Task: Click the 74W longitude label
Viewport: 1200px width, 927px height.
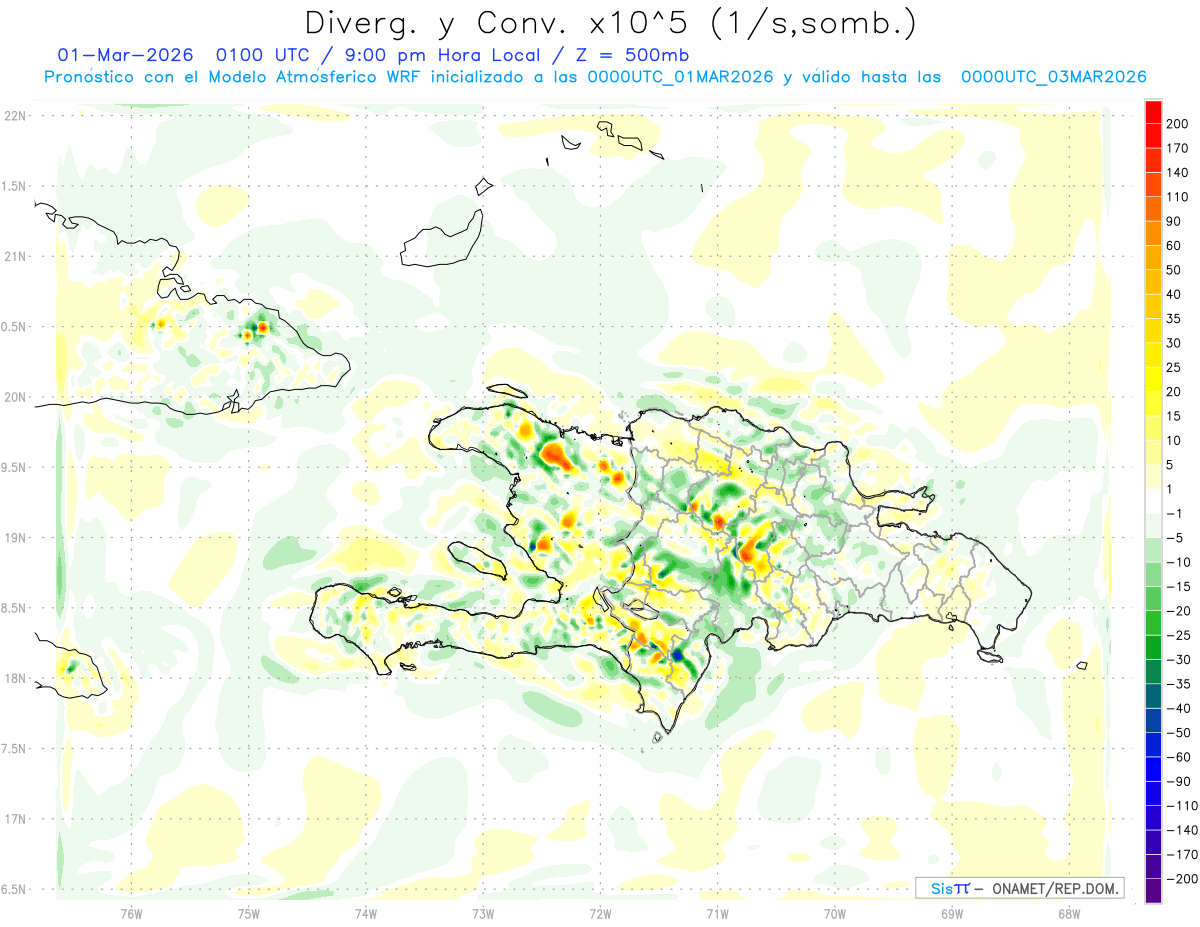Action: click(366, 913)
